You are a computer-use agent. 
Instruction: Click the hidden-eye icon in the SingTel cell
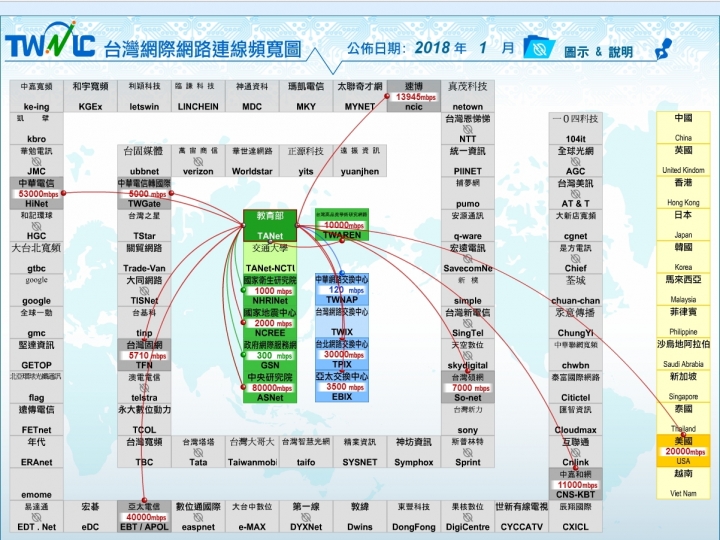(x=467, y=323)
